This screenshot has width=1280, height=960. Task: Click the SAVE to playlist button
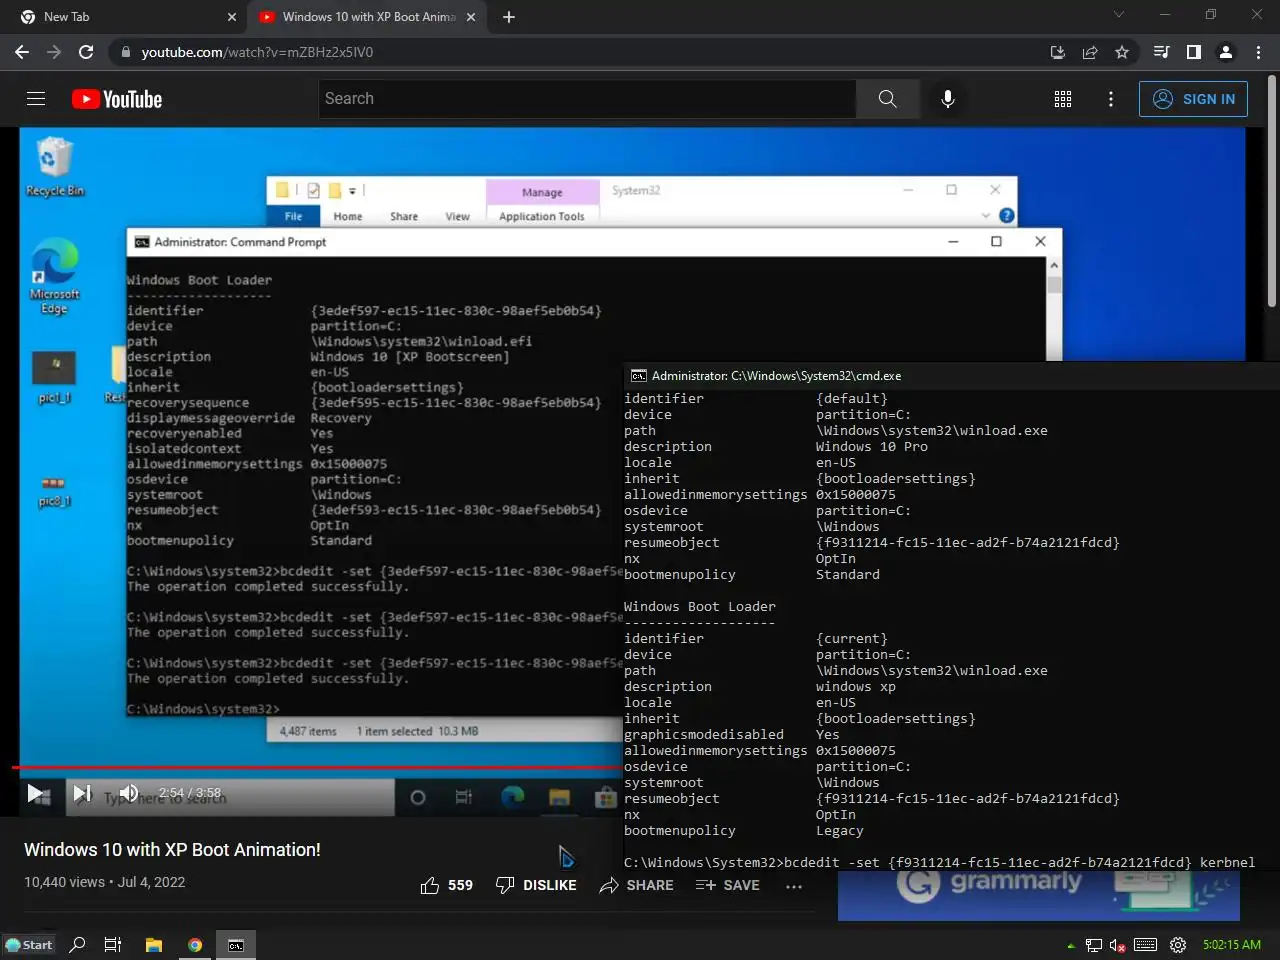(727, 885)
